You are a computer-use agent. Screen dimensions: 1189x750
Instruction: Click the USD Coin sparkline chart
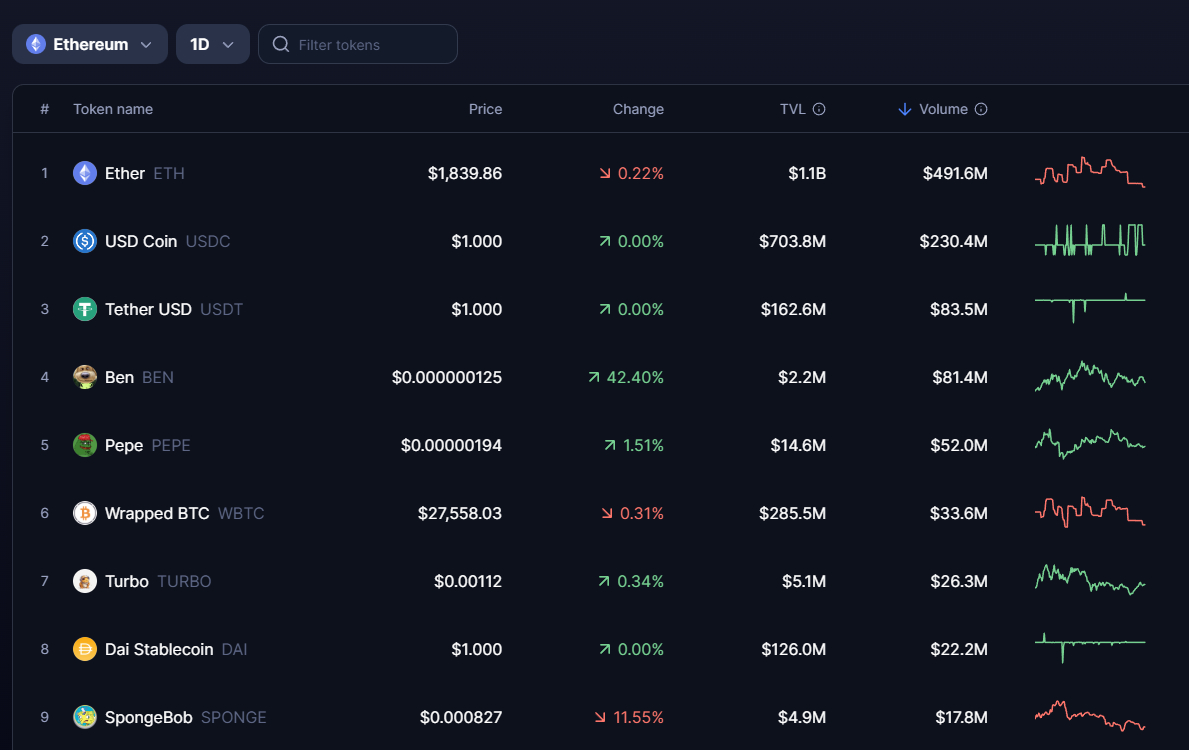click(1090, 240)
